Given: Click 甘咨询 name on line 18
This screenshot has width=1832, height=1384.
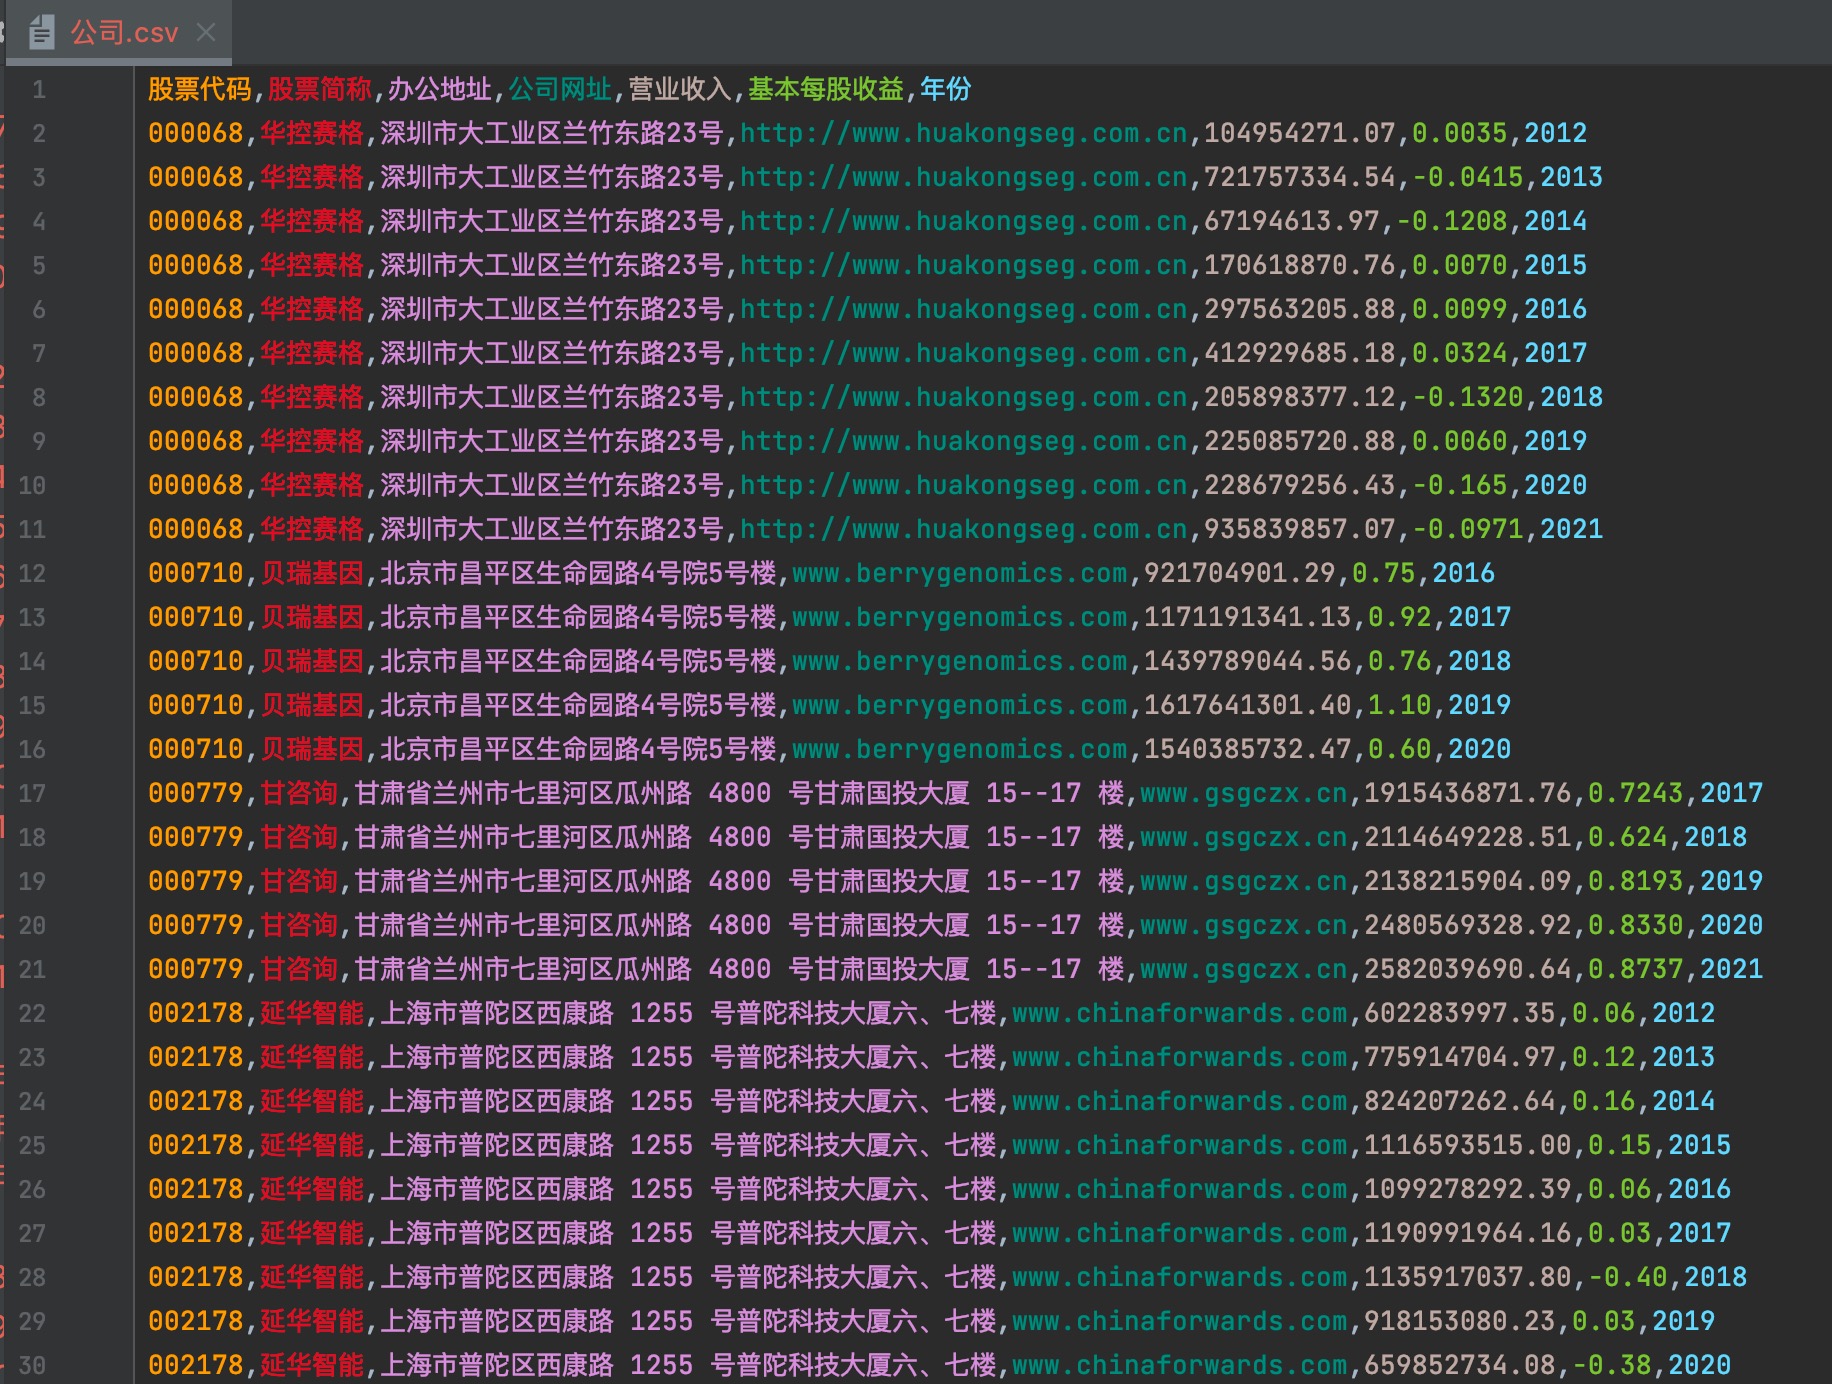Looking at the screenshot, I should click(299, 837).
